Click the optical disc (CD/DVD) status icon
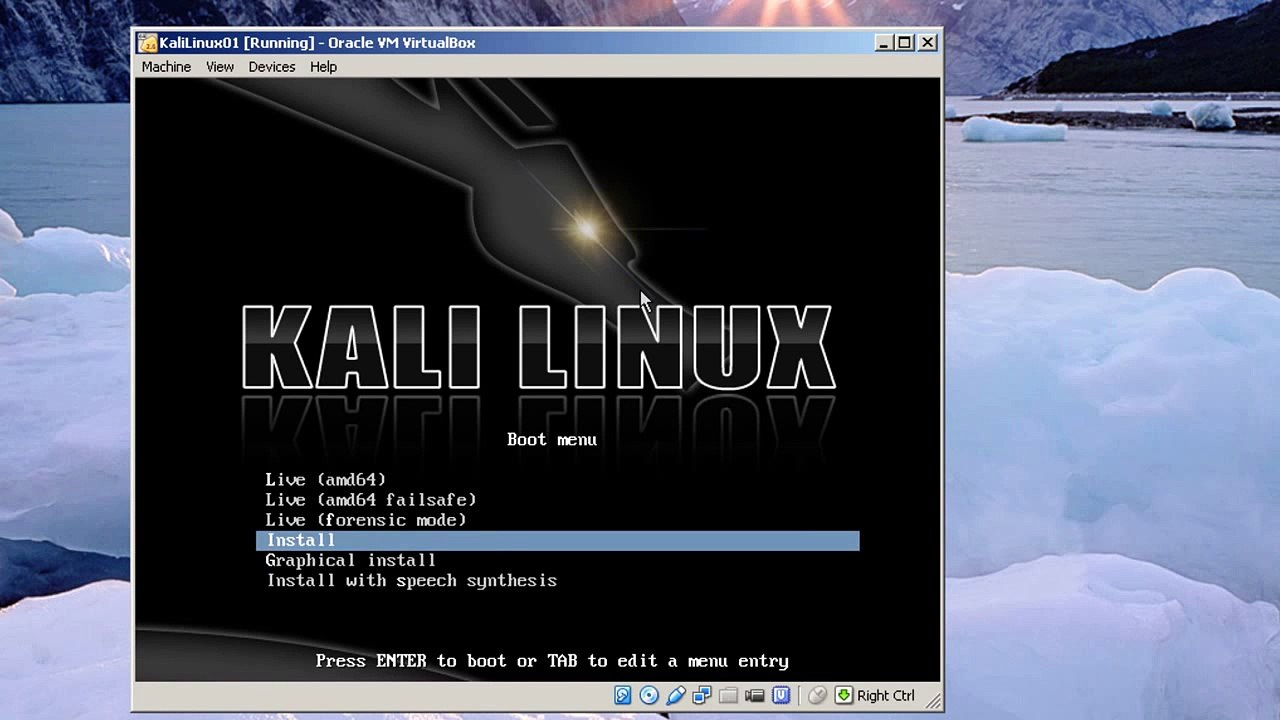The width and height of the screenshot is (1280, 720). 649,695
